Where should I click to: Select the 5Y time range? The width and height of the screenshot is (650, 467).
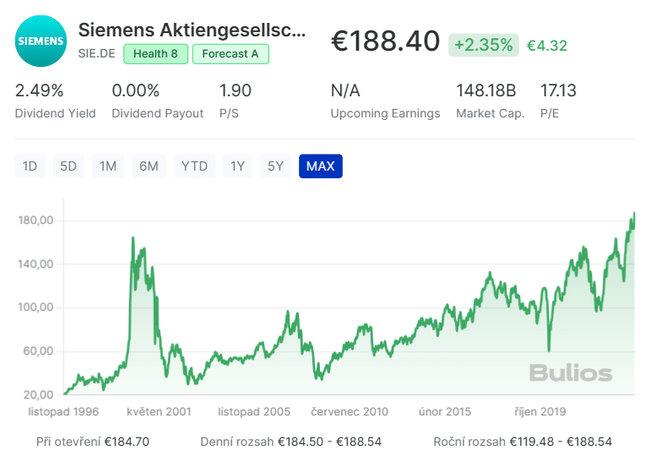[275, 166]
